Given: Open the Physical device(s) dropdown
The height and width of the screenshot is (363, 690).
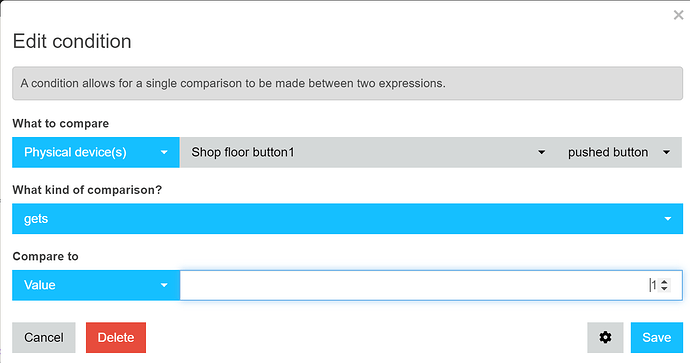Looking at the screenshot, I should 95,152.
